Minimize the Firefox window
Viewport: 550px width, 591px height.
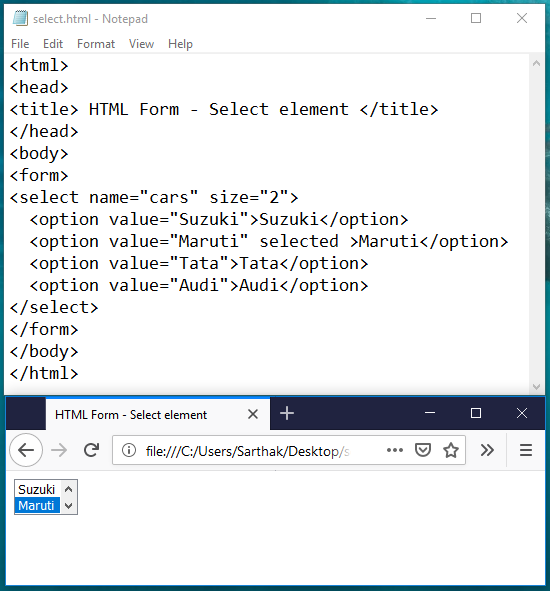click(x=430, y=413)
